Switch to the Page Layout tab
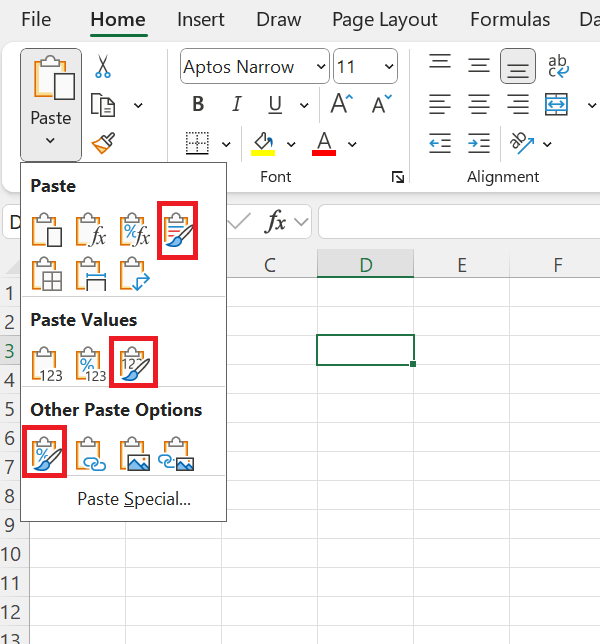The height and width of the screenshot is (644, 603). tap(385, 20)
